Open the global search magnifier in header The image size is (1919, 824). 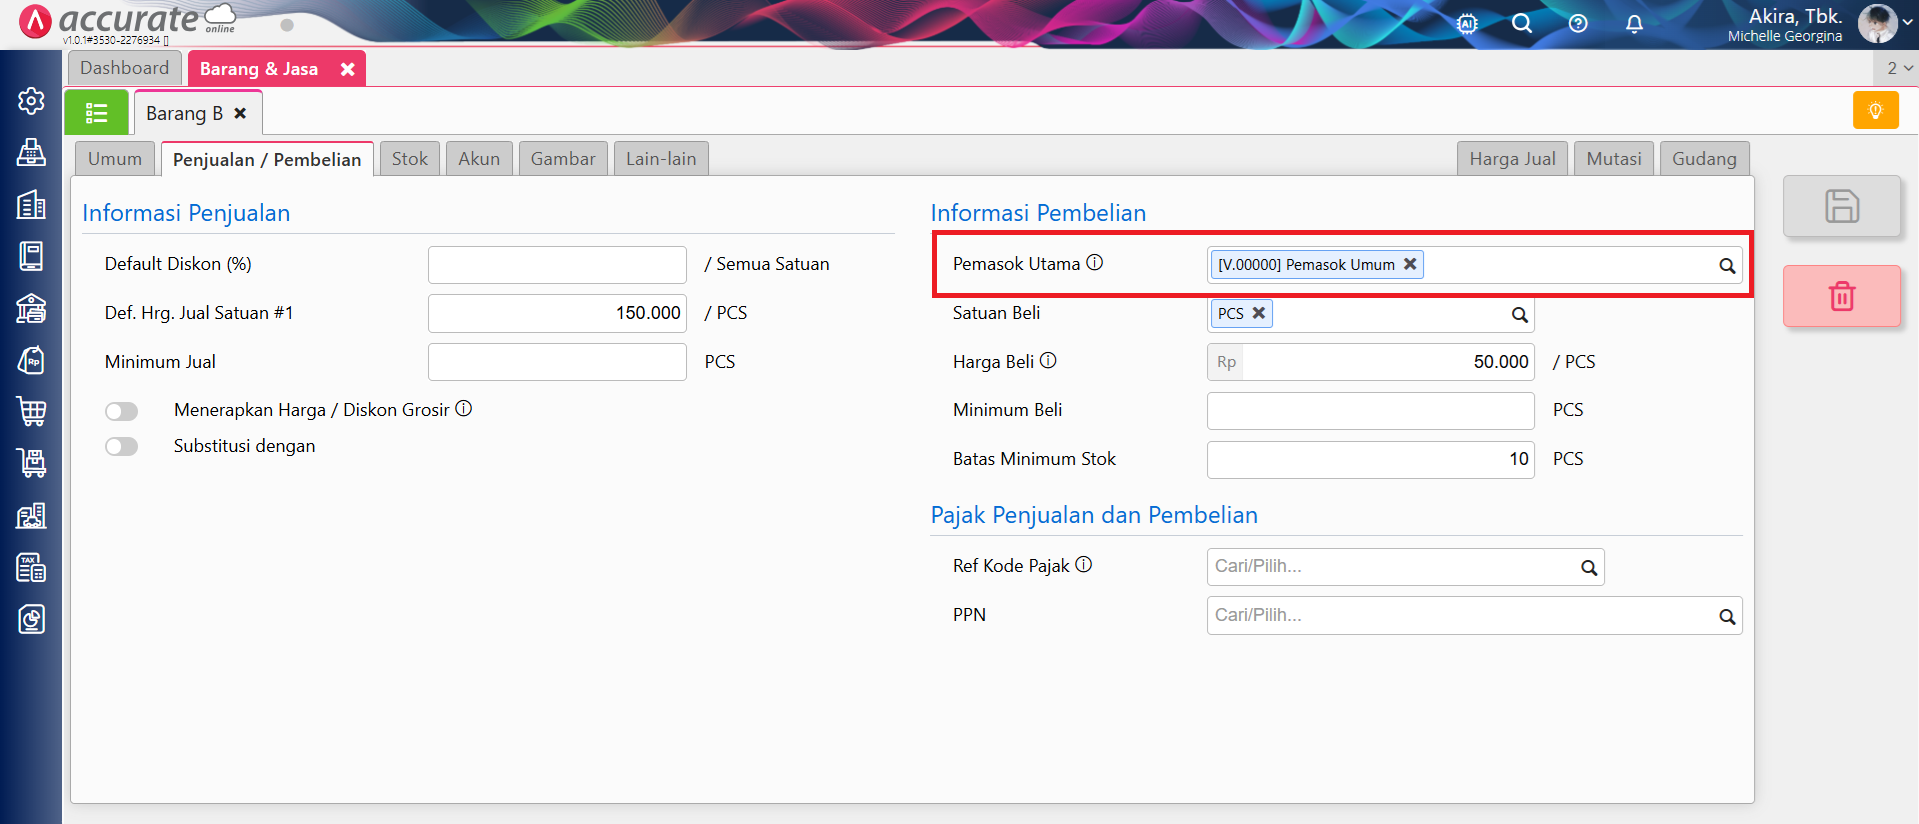click(1521, 23)
